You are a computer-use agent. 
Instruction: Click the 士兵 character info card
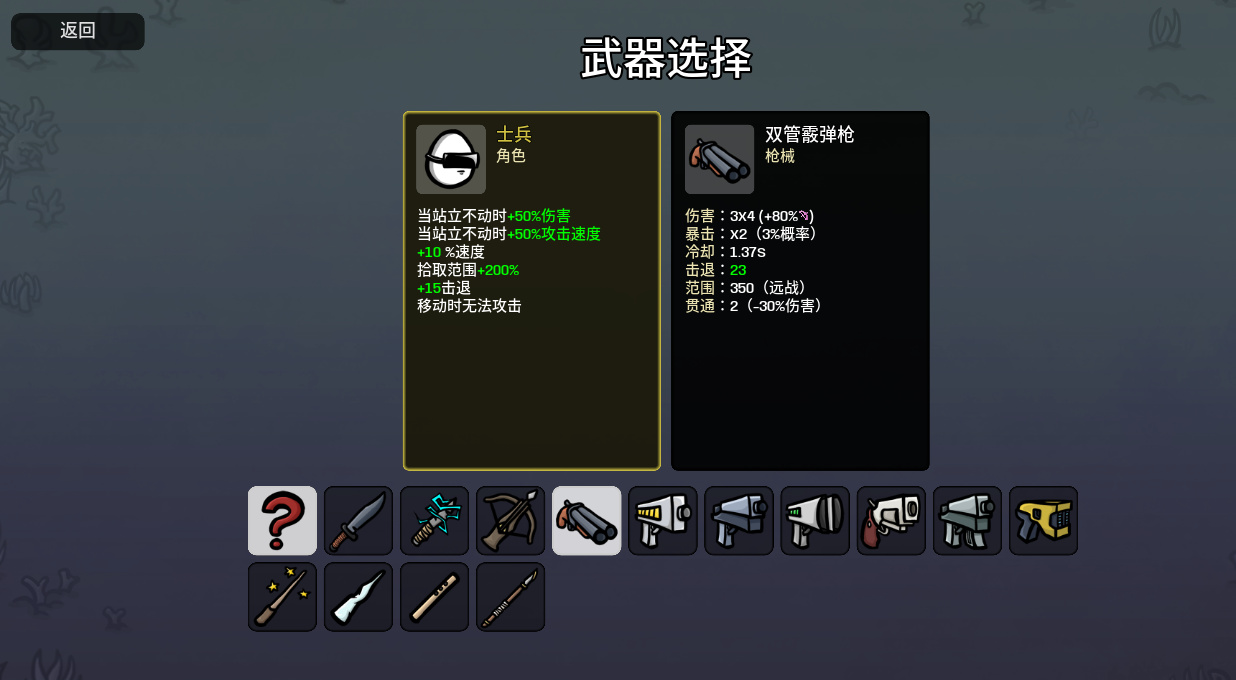pyautogui.click(x=532, y=291)
